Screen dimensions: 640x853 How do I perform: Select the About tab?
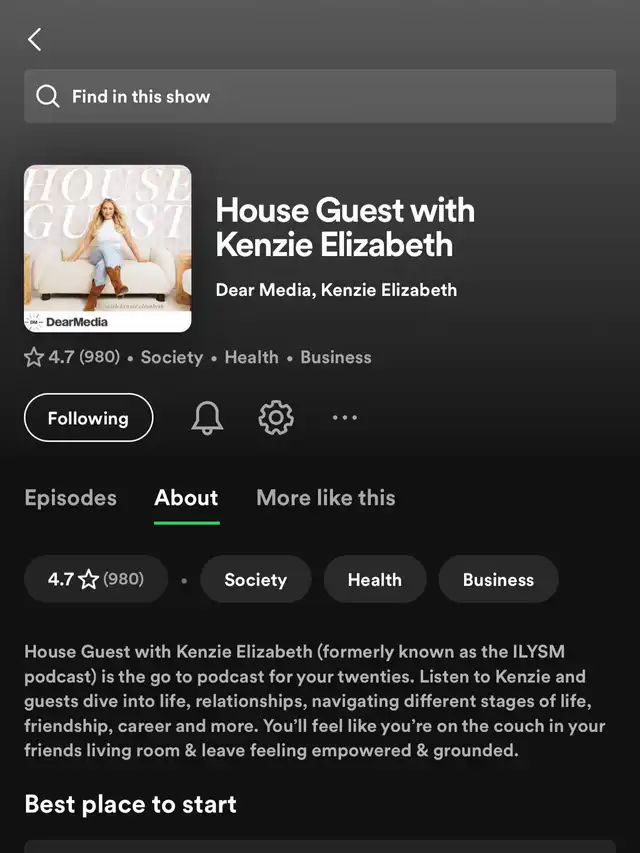pos(186,498)
